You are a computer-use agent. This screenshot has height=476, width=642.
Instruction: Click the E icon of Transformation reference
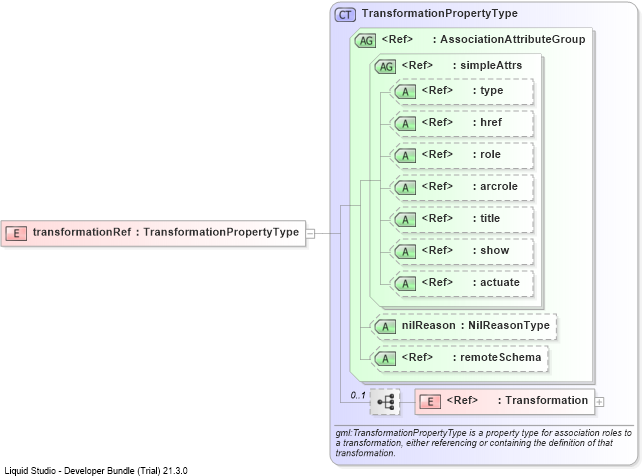click(x=430, y=402)
